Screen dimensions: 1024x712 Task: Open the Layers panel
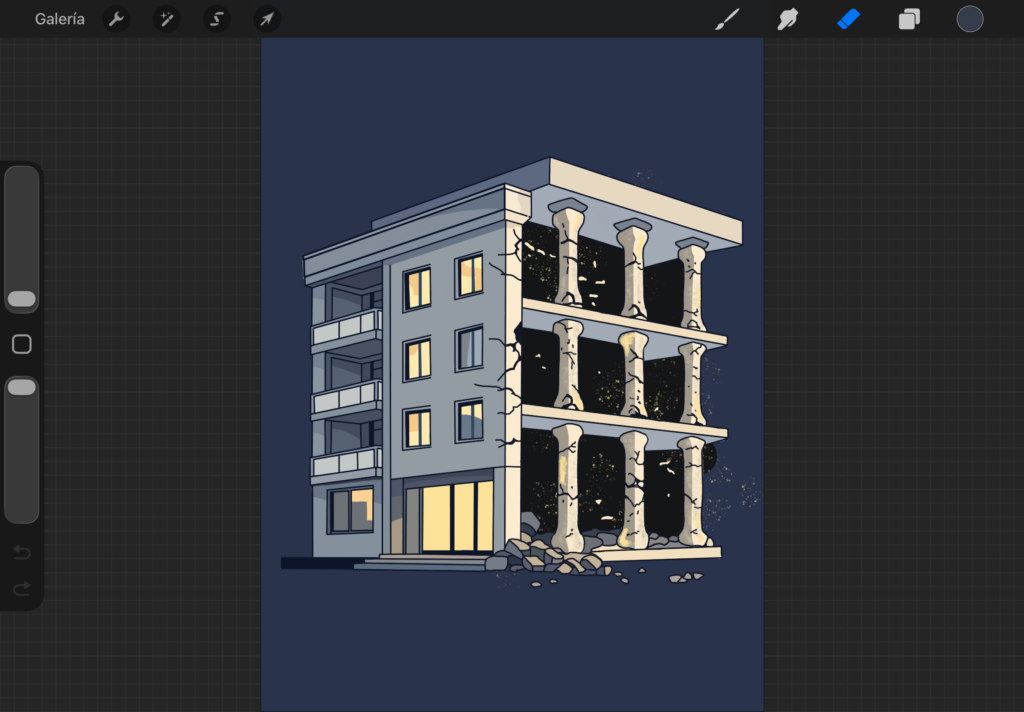(x=909, y=19)
